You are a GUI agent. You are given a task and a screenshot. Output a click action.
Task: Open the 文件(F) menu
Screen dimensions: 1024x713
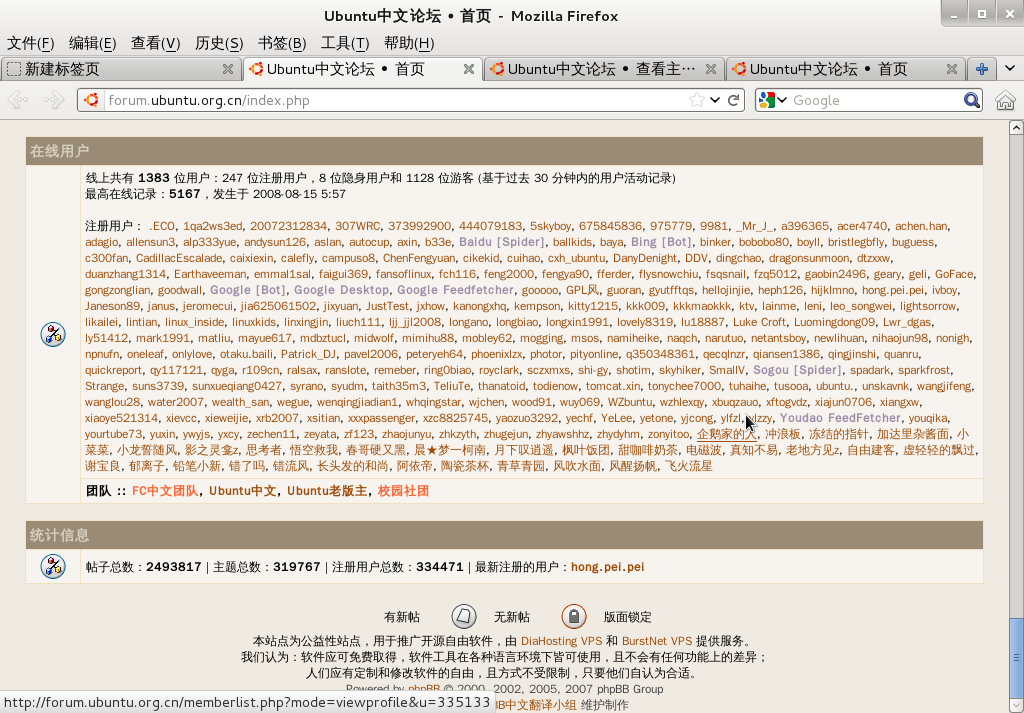pyautogui.click(x=31, y=43)
